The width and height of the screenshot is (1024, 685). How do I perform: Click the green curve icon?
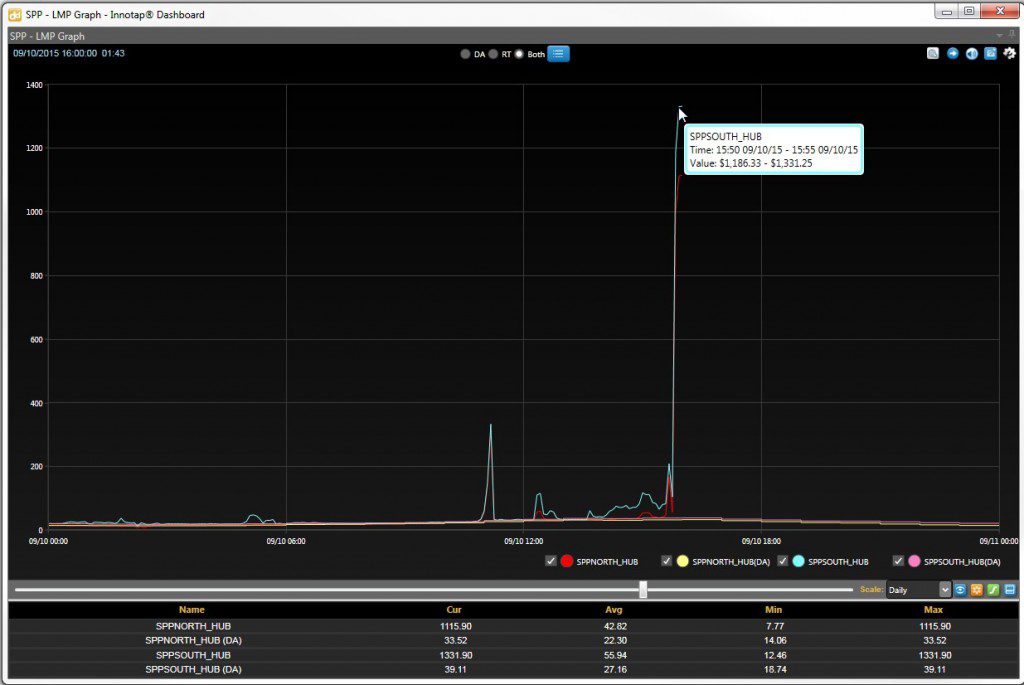coord(993,590)
